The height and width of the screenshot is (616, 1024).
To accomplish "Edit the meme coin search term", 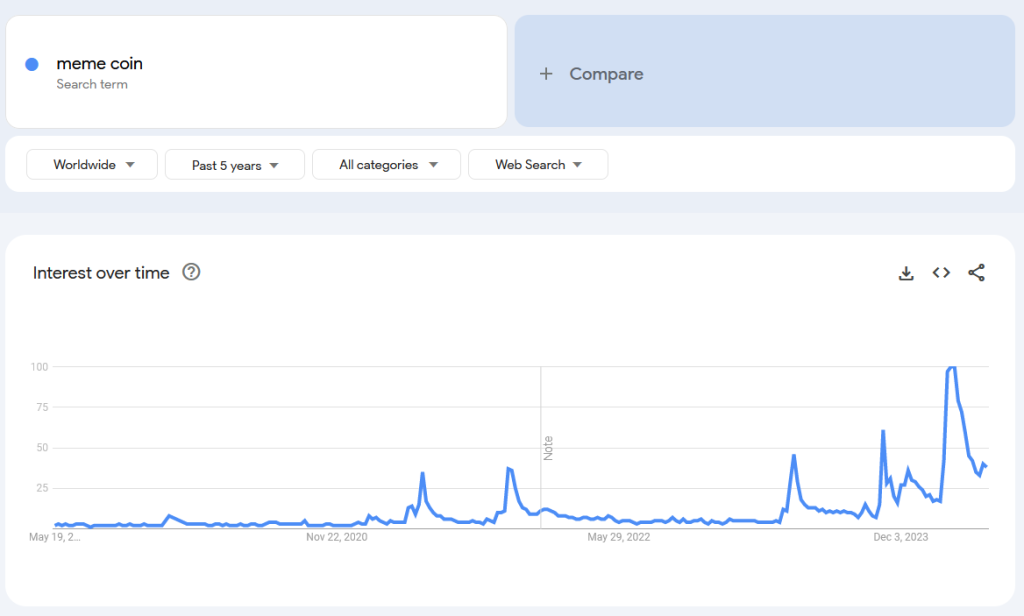I will (x=100, y=64).
